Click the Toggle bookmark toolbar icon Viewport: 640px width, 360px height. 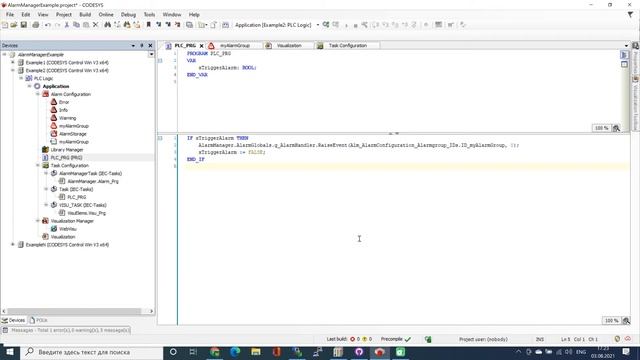coord(149,25)
